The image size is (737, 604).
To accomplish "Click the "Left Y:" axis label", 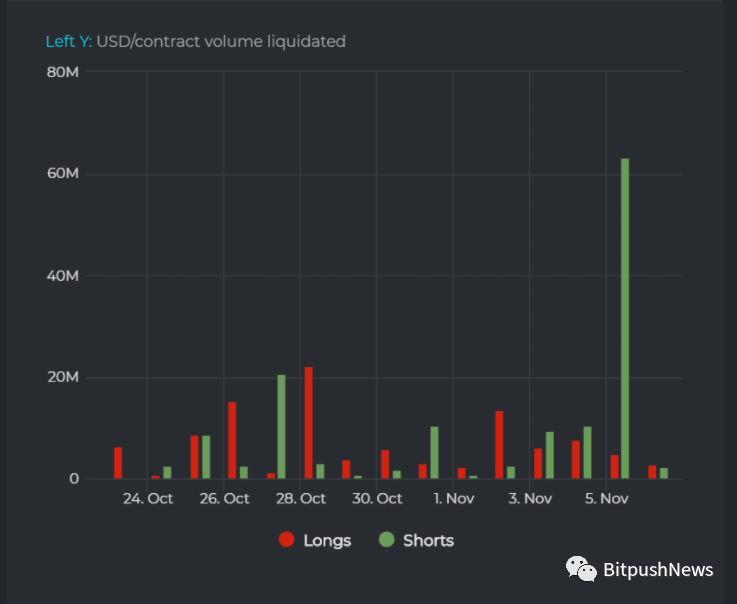I will point(69,42).
